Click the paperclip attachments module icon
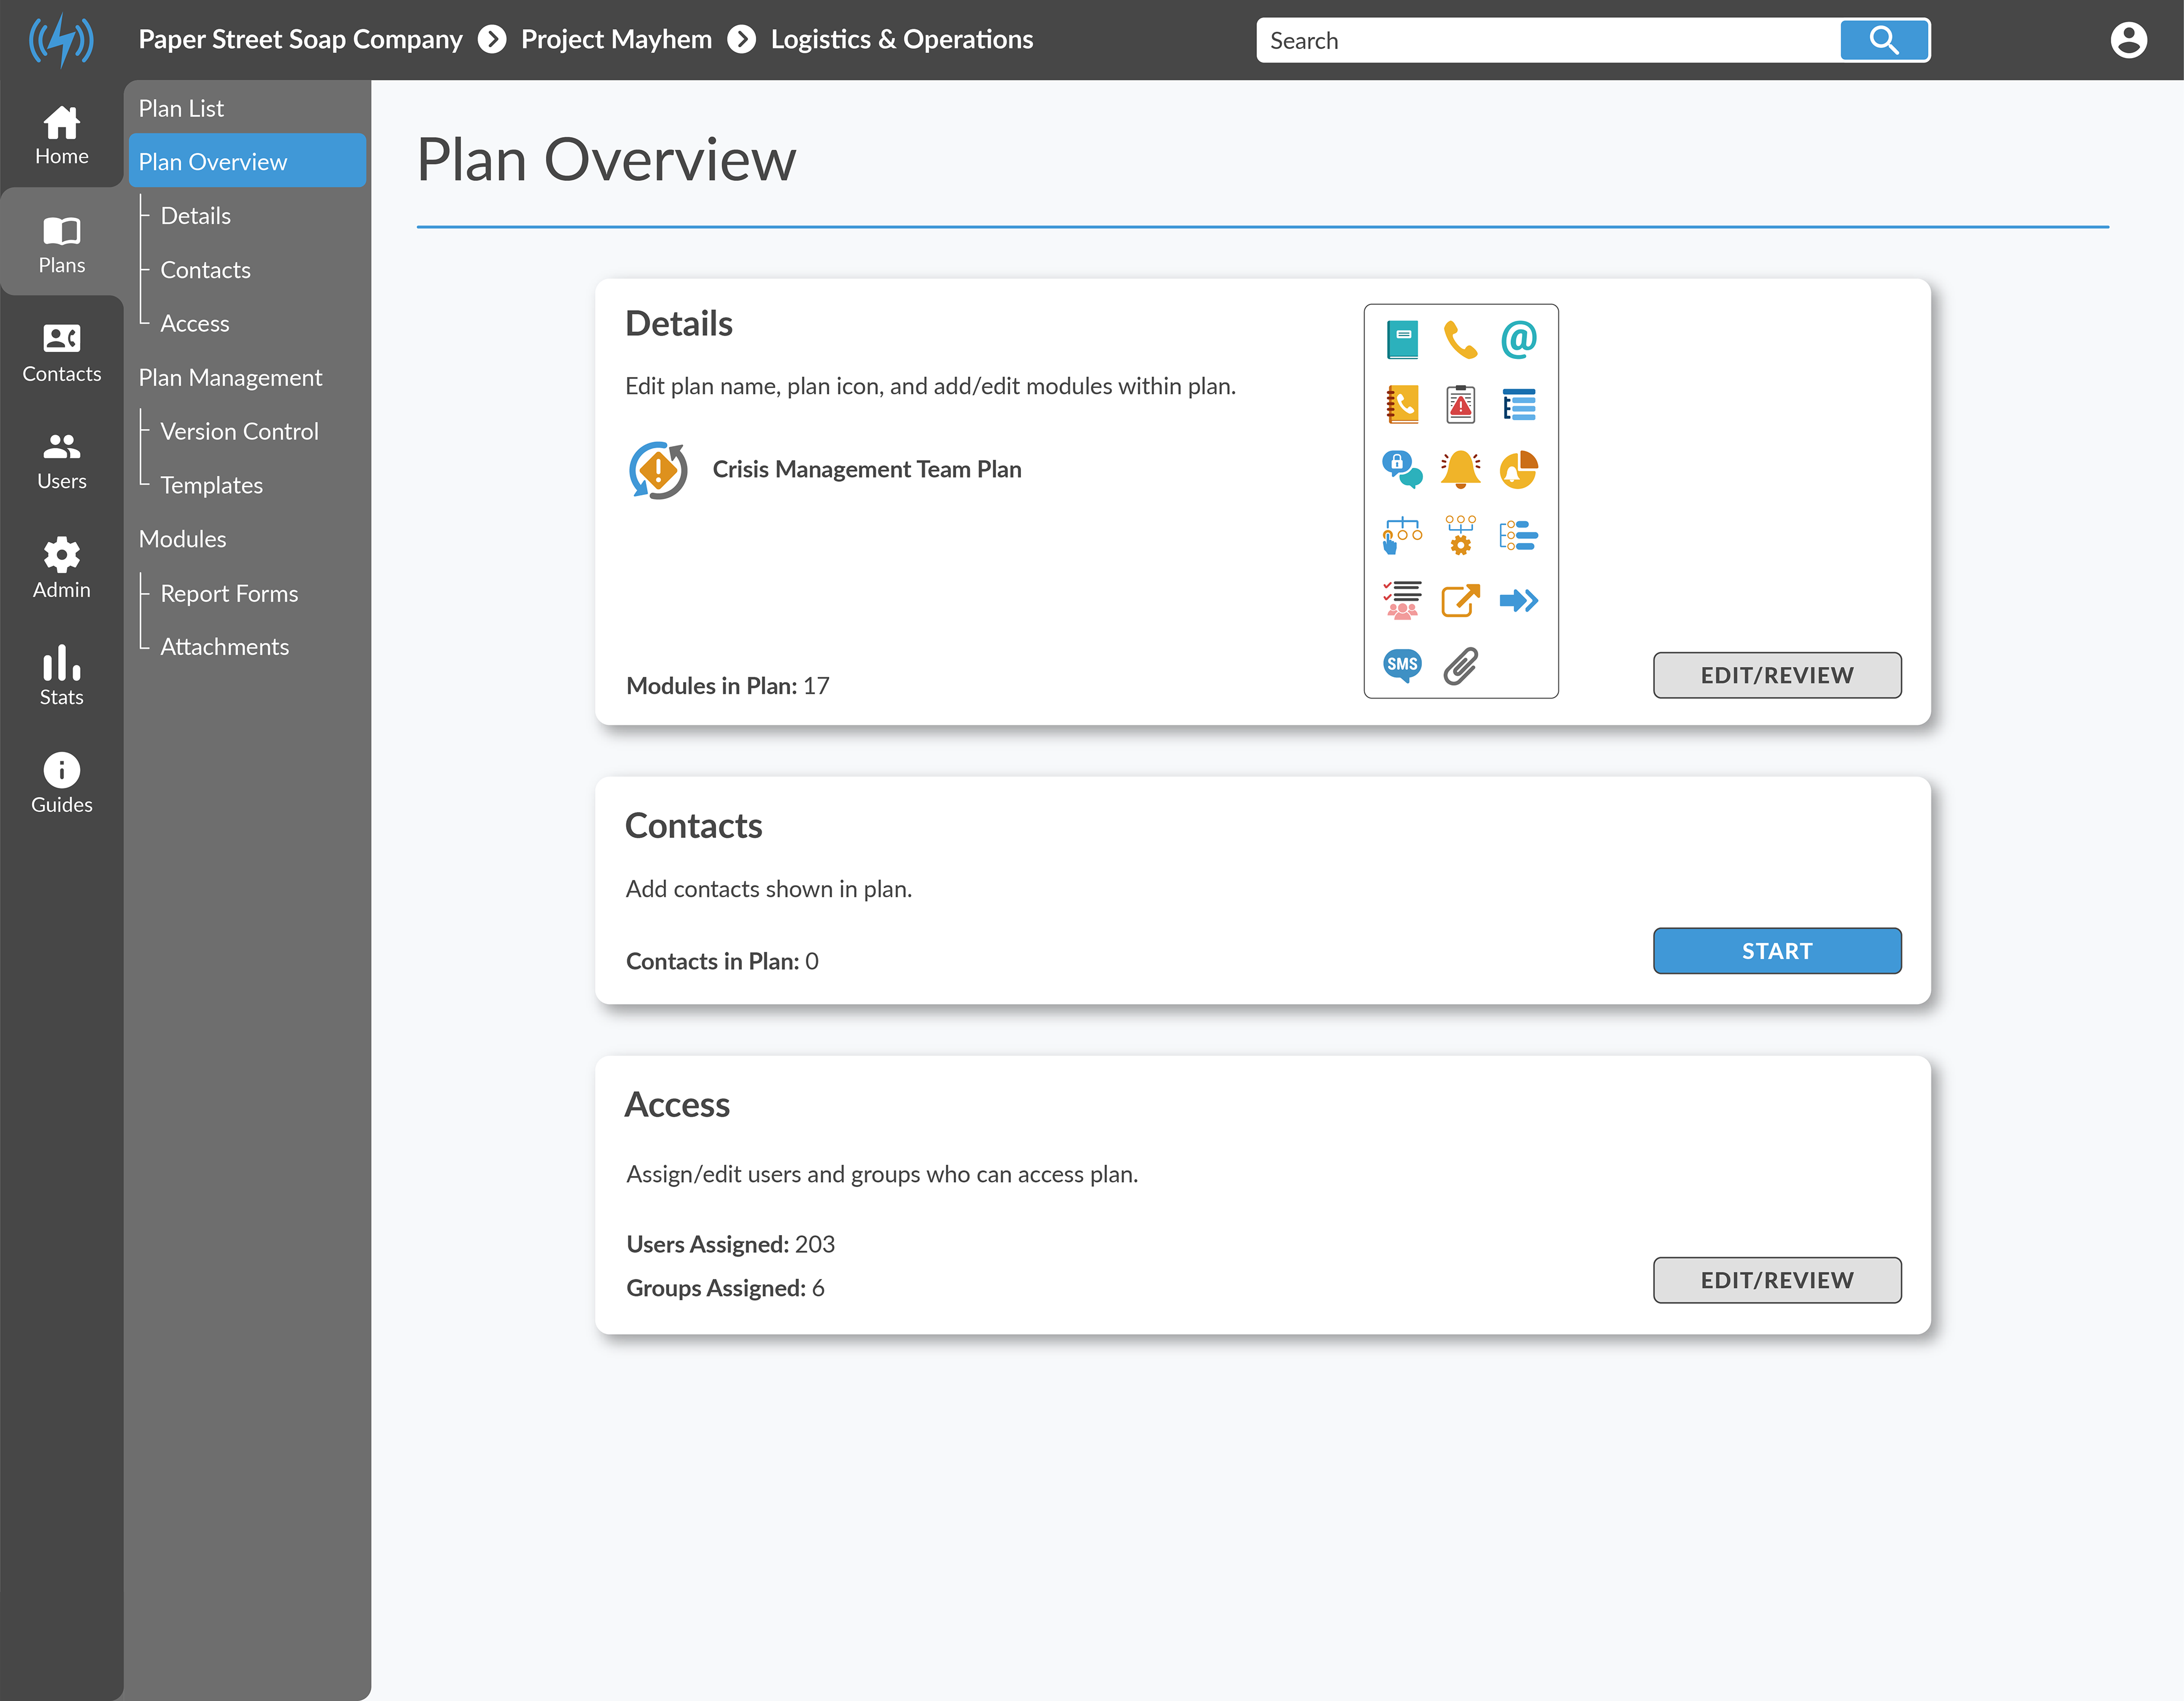This screenshot has height=1701, width=2184. pyautogui.click(x=1460, y=665)
